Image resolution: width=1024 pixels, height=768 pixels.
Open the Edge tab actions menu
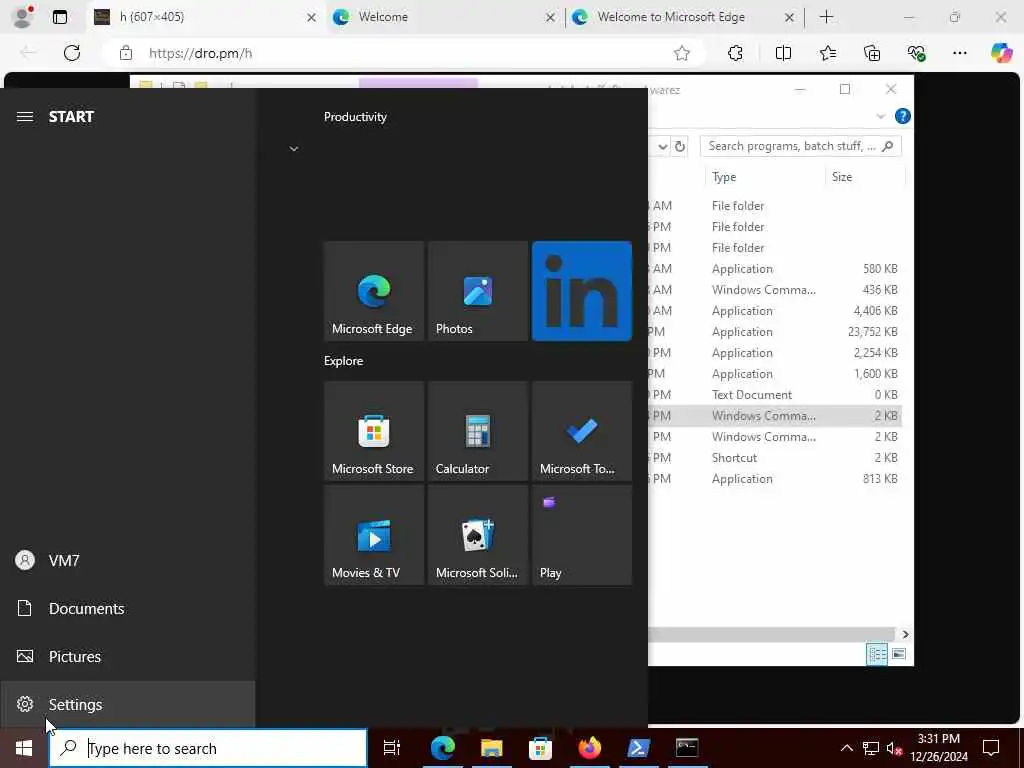click(60, 17)
